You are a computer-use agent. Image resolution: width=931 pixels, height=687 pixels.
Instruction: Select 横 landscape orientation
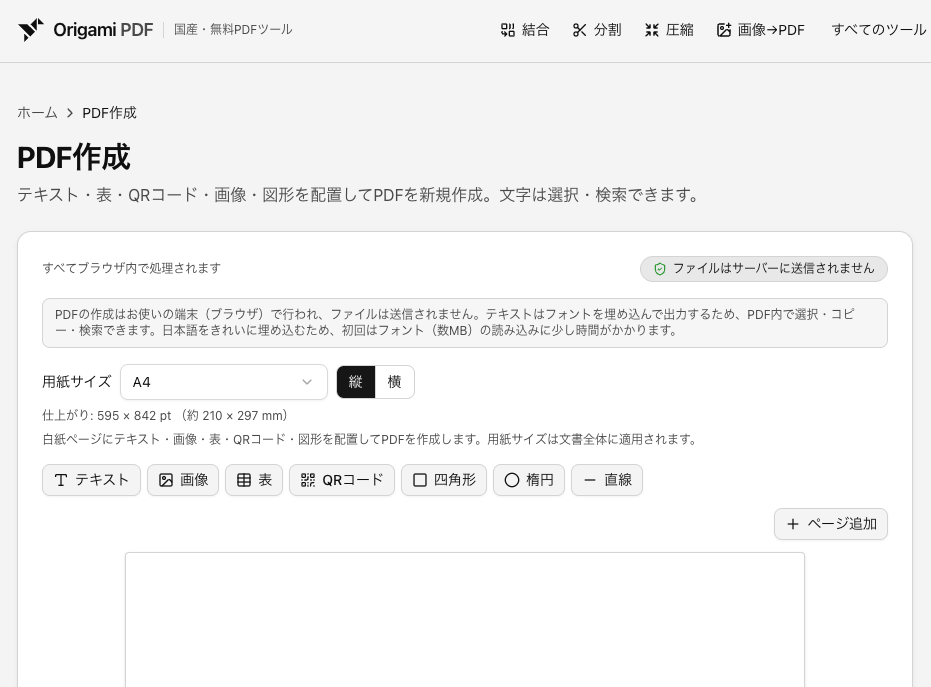tap(394, 382)
